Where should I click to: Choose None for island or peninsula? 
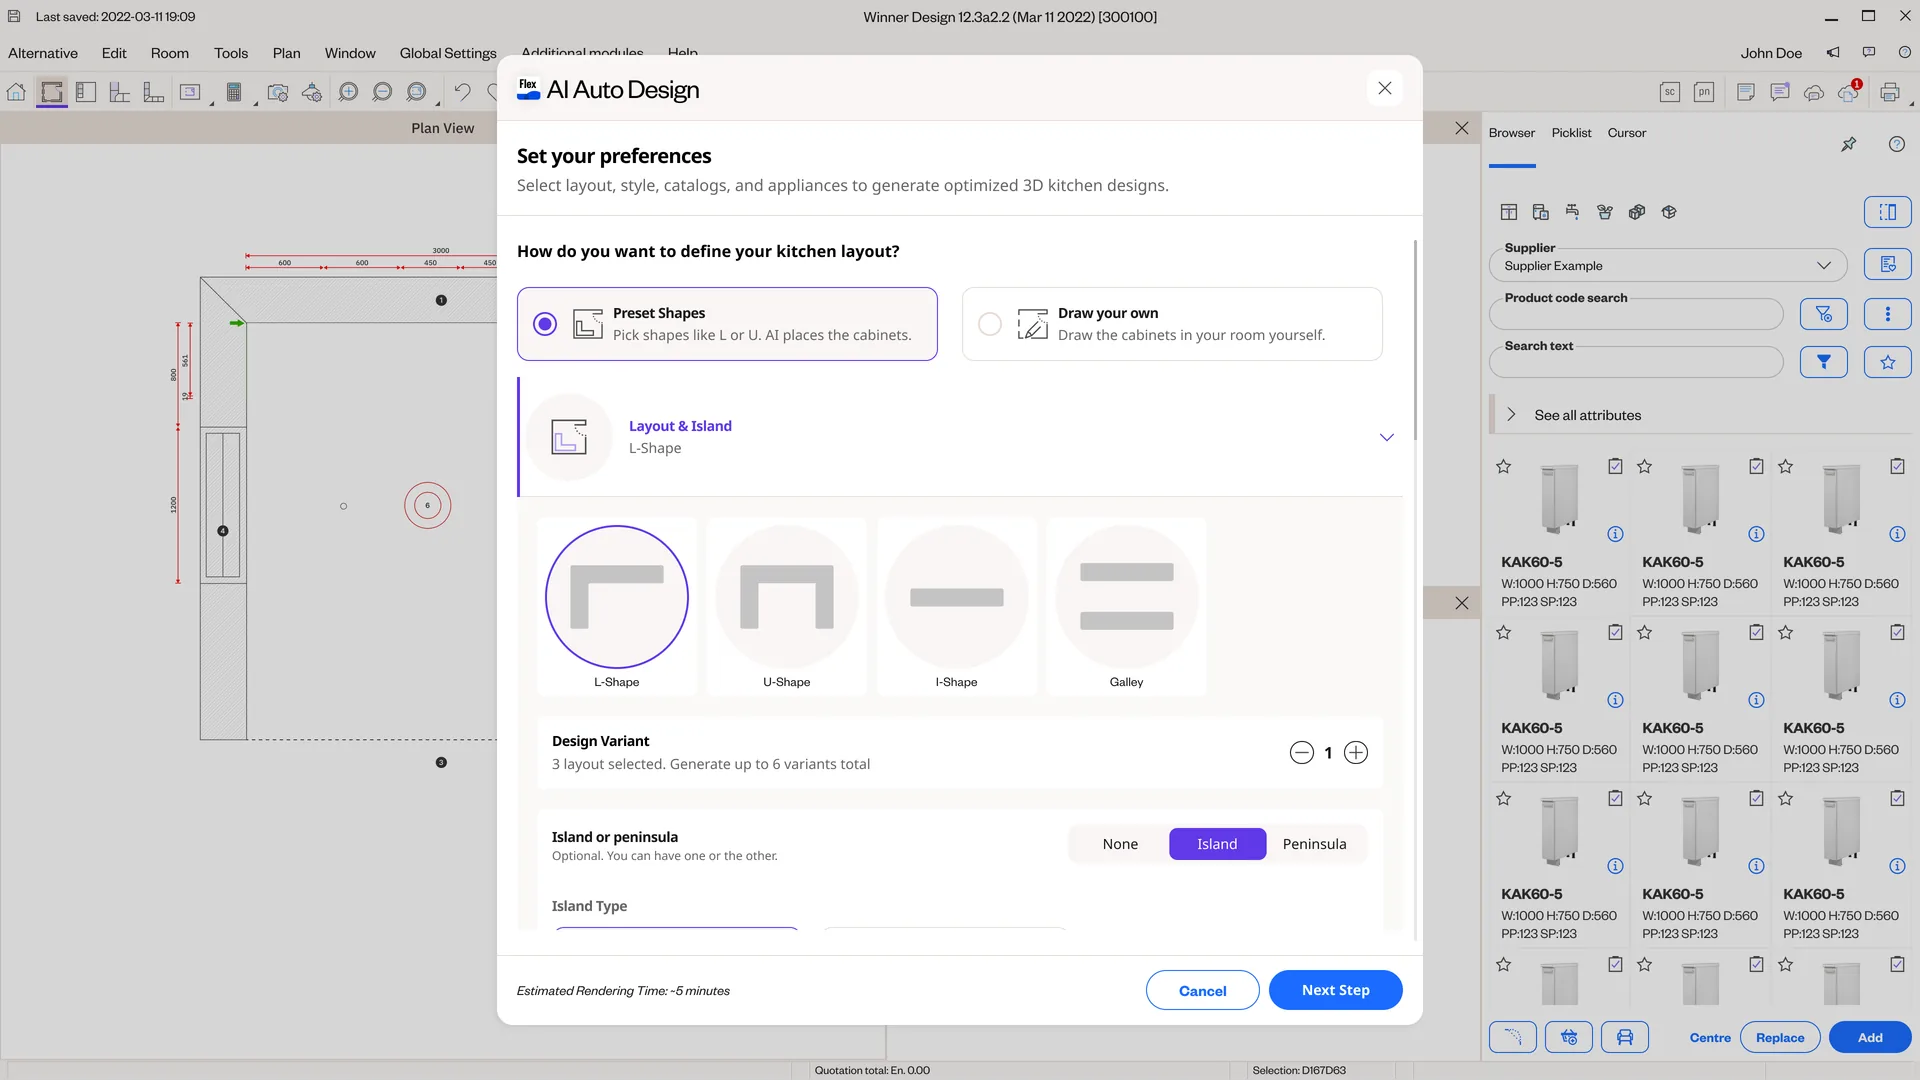(x=1120, y=844)
